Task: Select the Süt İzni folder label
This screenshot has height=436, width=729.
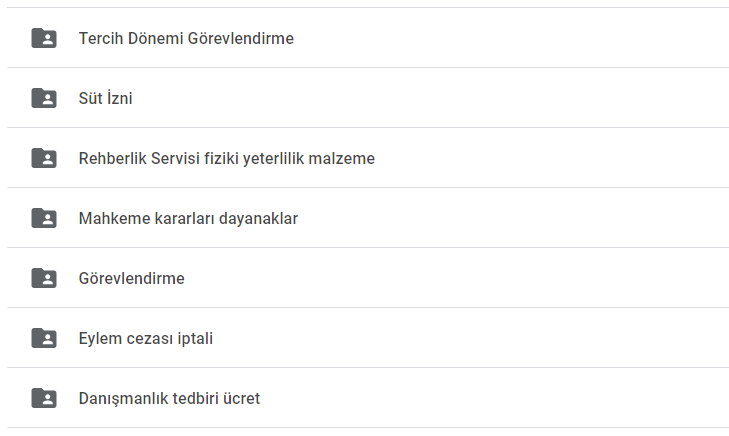Action: coord(106,98)
